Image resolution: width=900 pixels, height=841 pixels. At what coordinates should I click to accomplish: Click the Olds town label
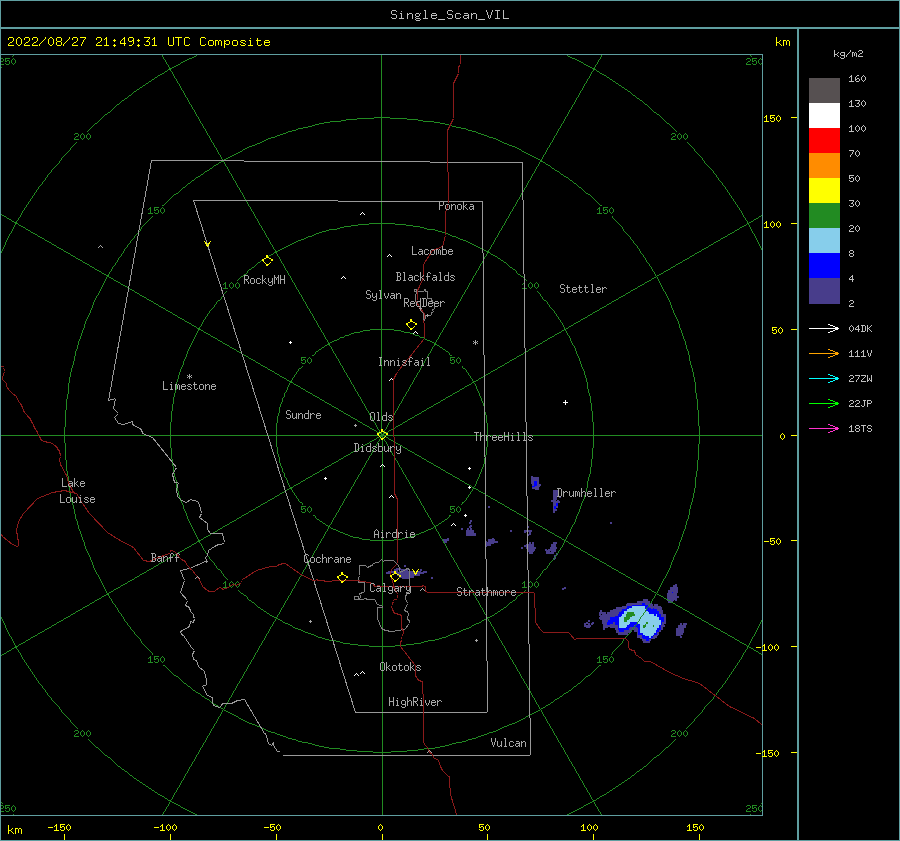[x=381, y=417]
